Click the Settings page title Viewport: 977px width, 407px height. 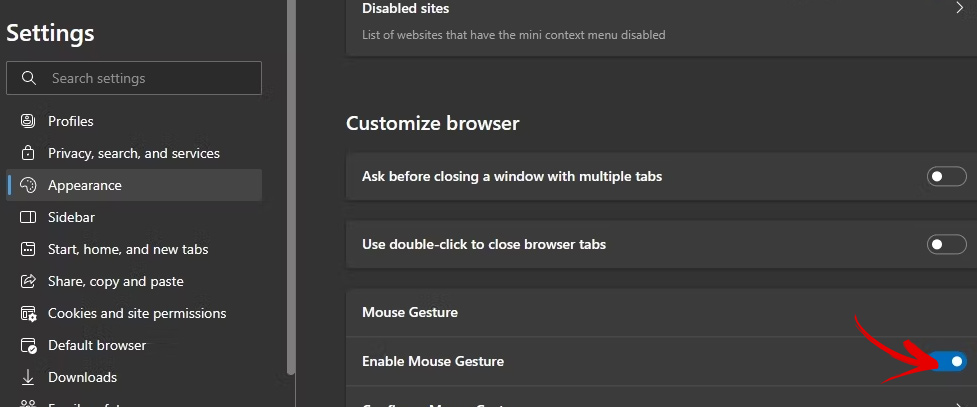[50, 32]
